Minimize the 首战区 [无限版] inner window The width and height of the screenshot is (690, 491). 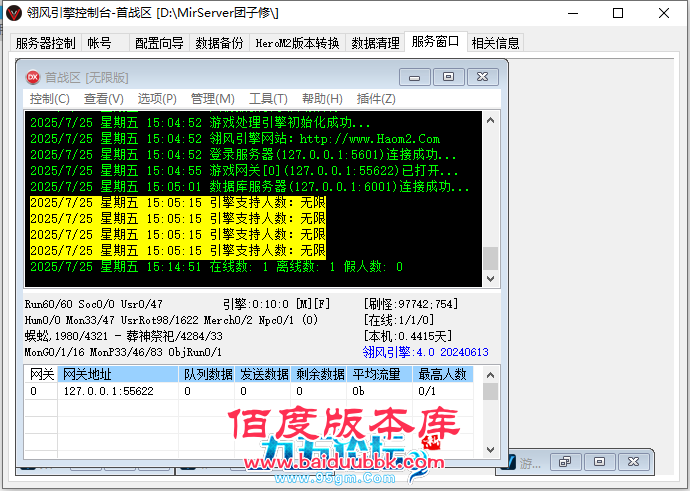click(x=415, y=77)
